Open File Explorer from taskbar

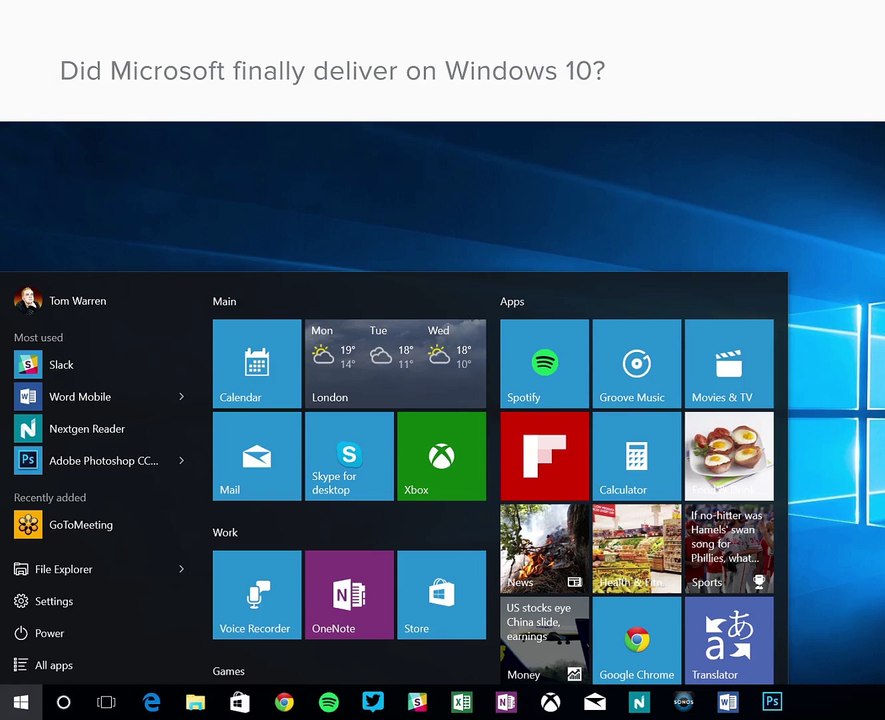point(195,702)
